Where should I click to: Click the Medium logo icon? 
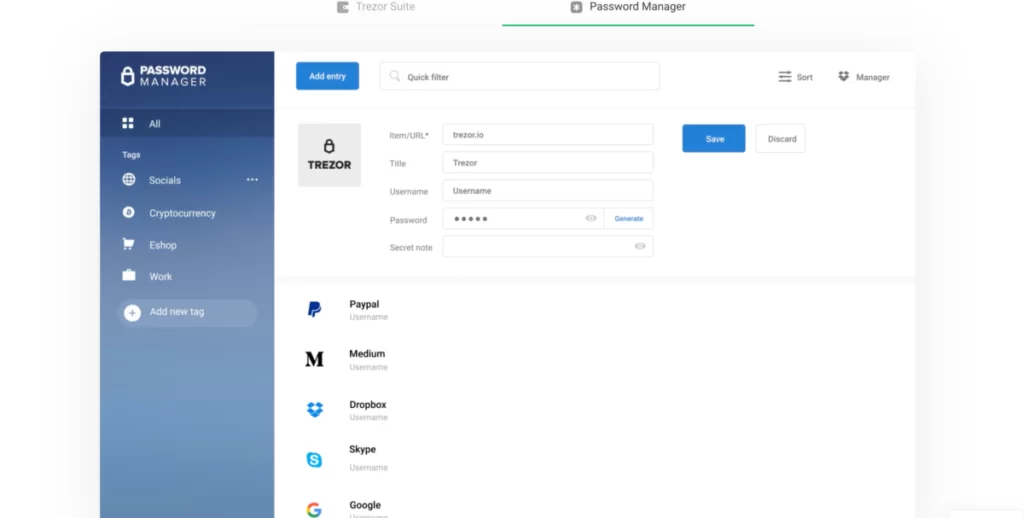(314, 359)
